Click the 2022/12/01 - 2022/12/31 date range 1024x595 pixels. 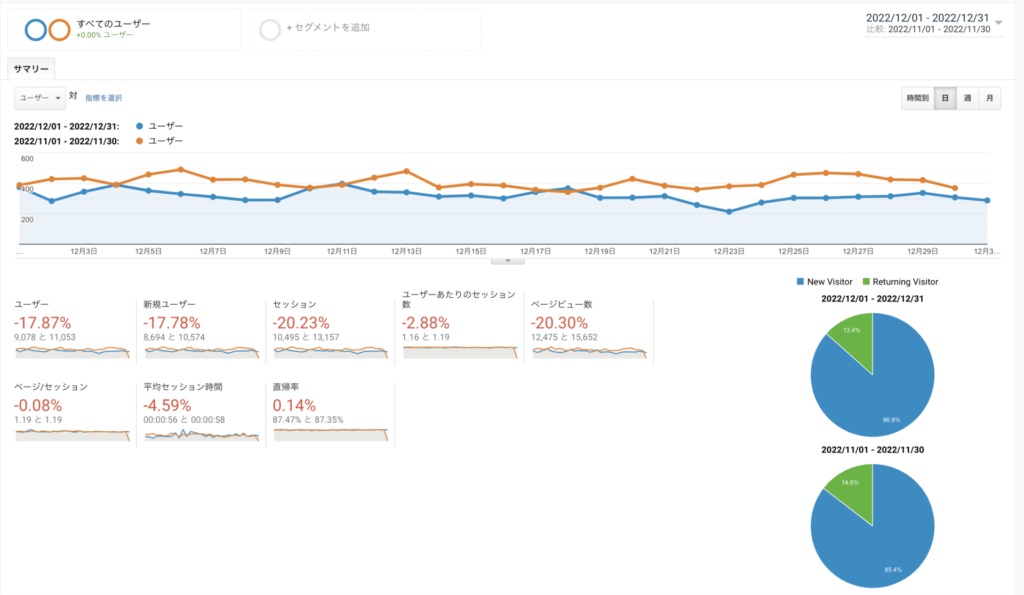[x=927, y=18]
